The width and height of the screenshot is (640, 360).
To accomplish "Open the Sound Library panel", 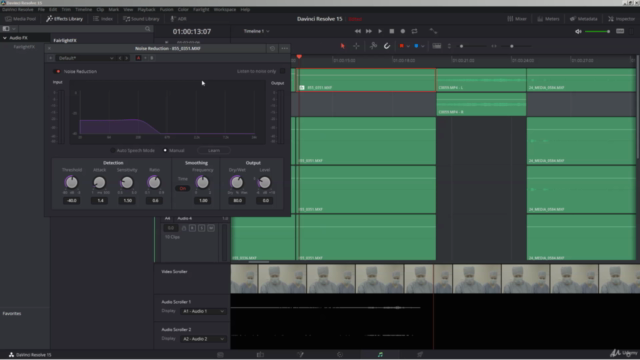I will (x=141, y=19).
